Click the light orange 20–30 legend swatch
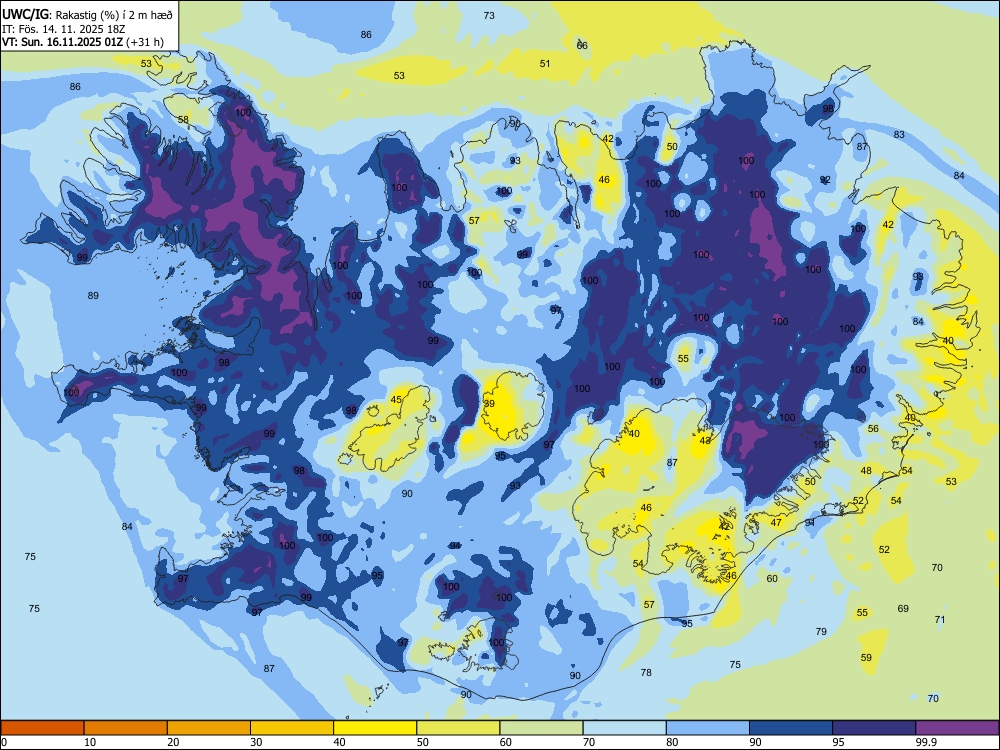The width and height of the screenshot is (1000, 750). pos(209,728)
